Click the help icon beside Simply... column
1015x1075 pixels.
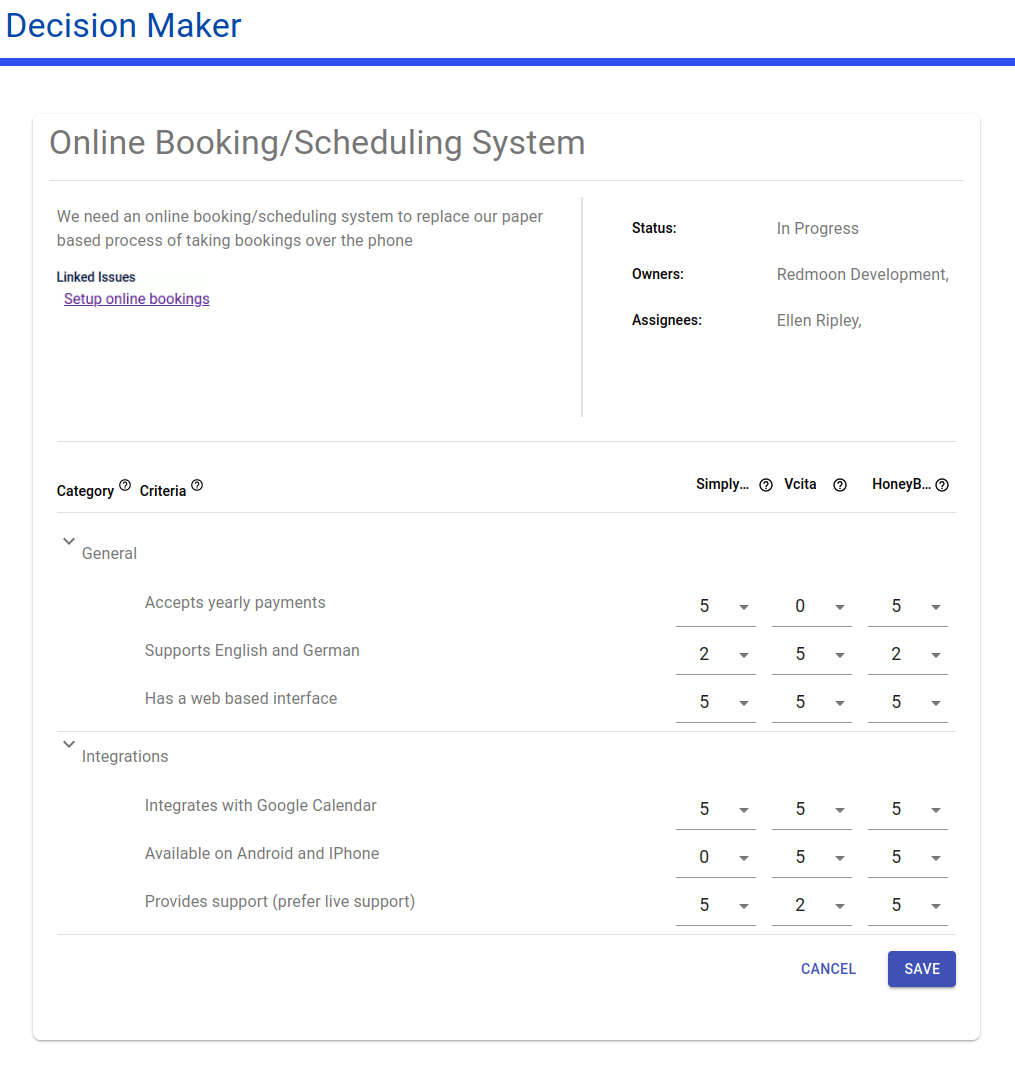[766, 485]
